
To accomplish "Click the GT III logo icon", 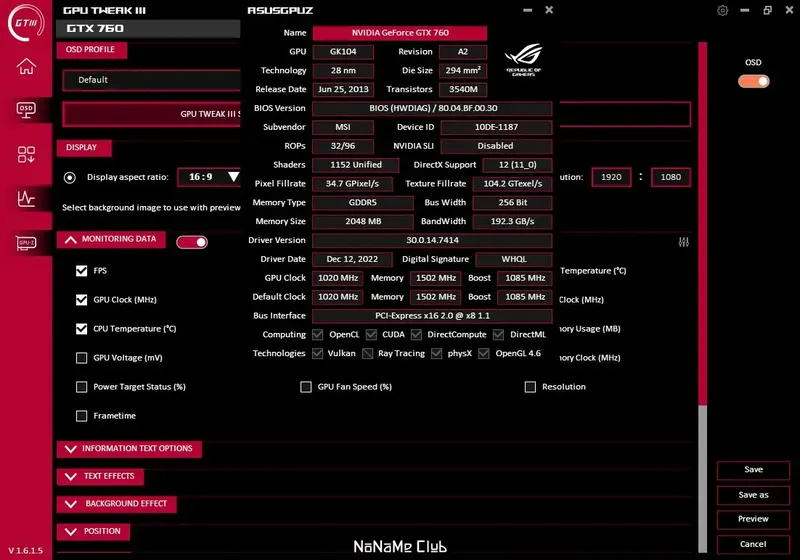I will click(26, 22).
